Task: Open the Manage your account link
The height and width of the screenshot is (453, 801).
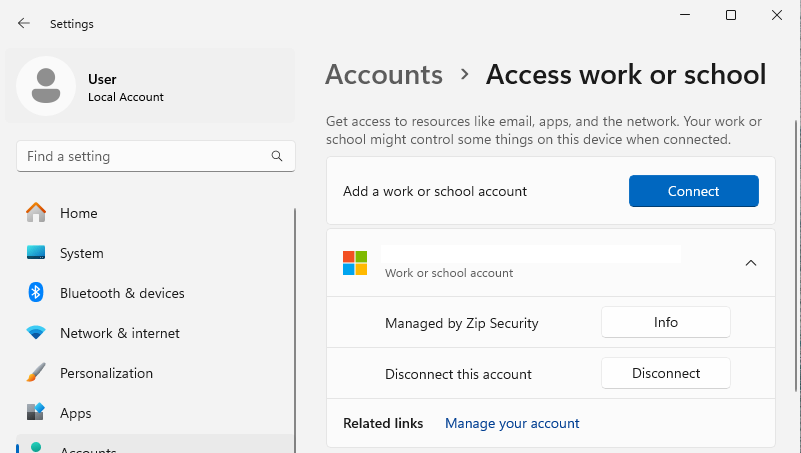Action: (512, 423)
